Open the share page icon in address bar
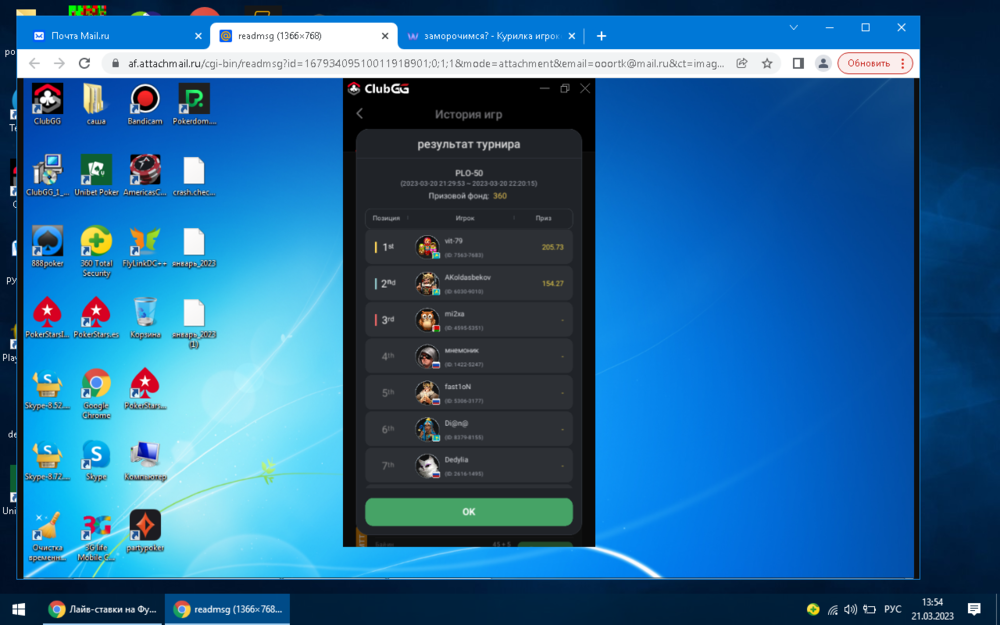Image resolution: width=1000 pixels, height=625 pixels. [x=742, y=63]
